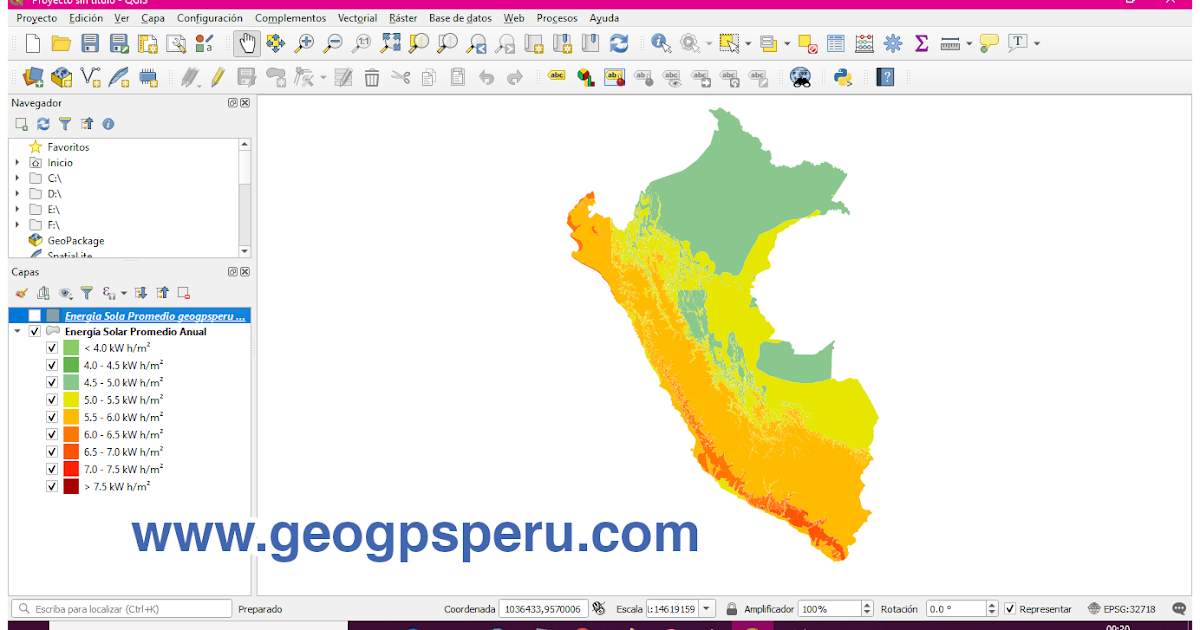Expand the Inicio node in Navegador

click(17, 162)
